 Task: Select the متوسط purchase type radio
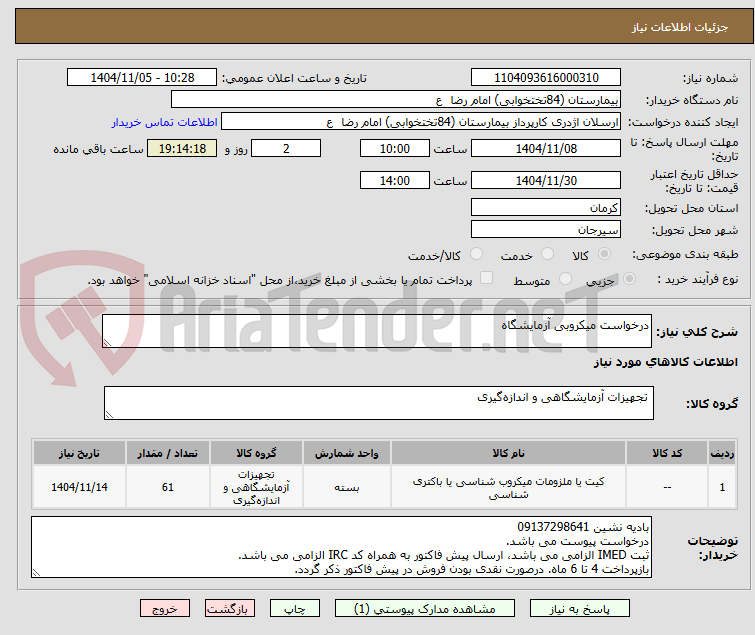point(565,279)
